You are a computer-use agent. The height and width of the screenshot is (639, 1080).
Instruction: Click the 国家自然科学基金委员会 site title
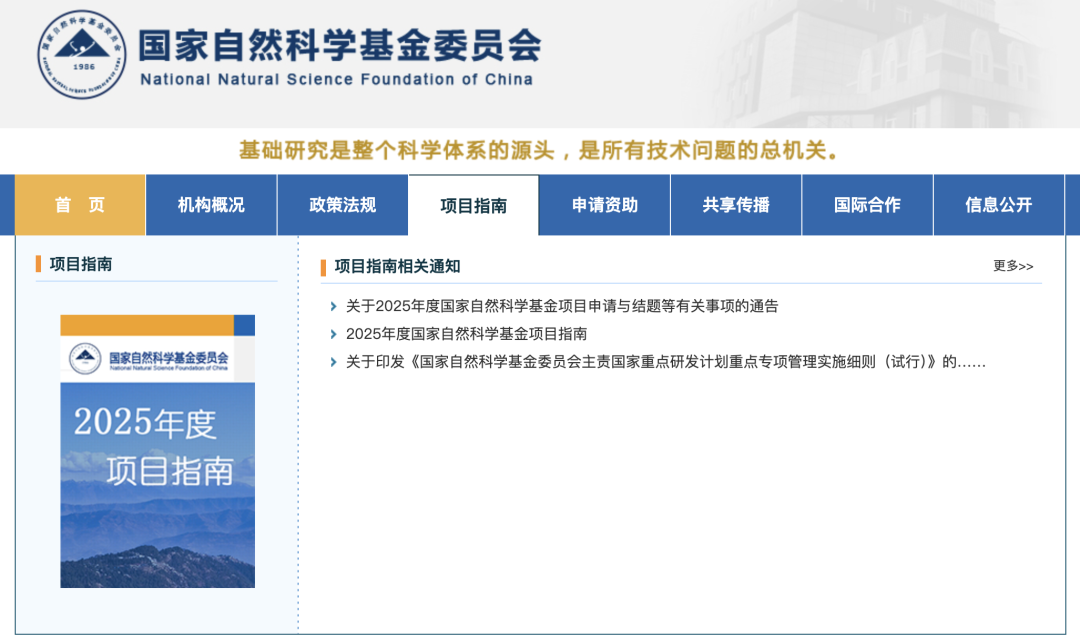(340, 45)
